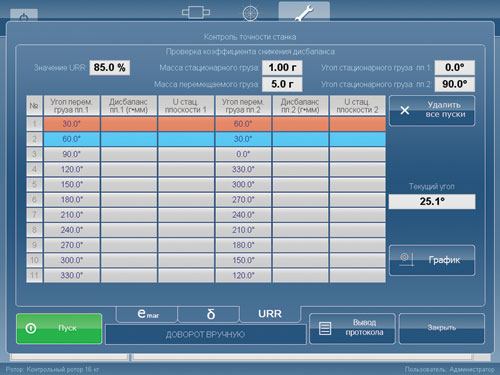Switch to the δ tab
The width and height of the screenshot is (500, 375).
click(209, 314)
